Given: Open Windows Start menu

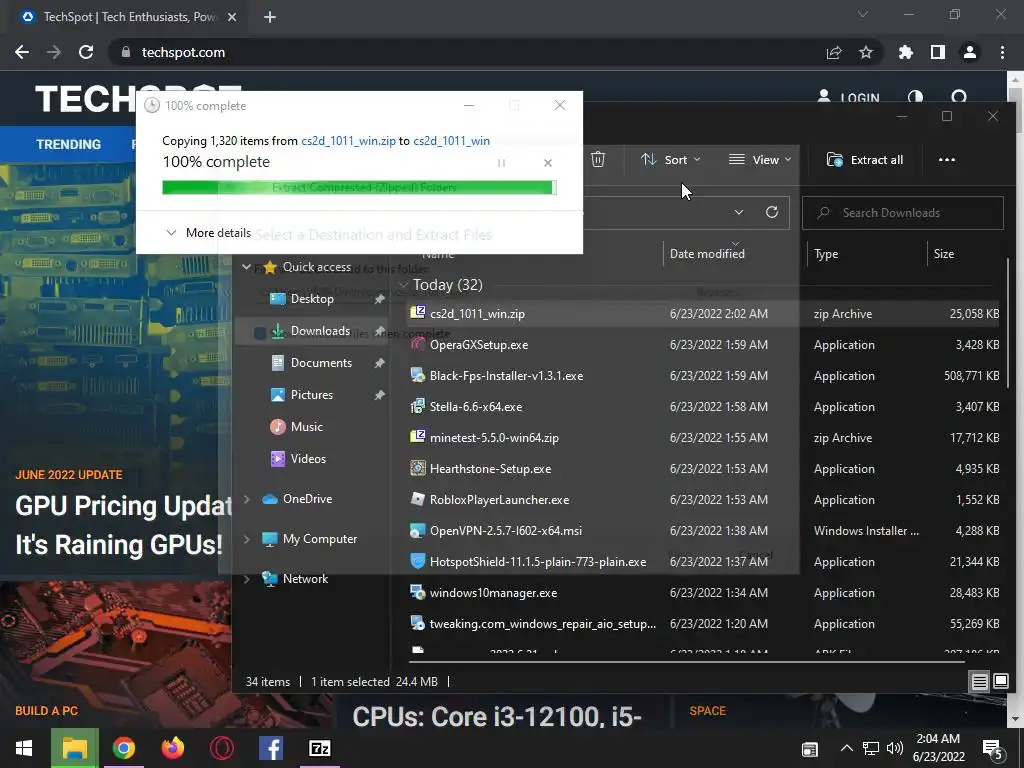Looking at the screenshot, I should point(24,748).
